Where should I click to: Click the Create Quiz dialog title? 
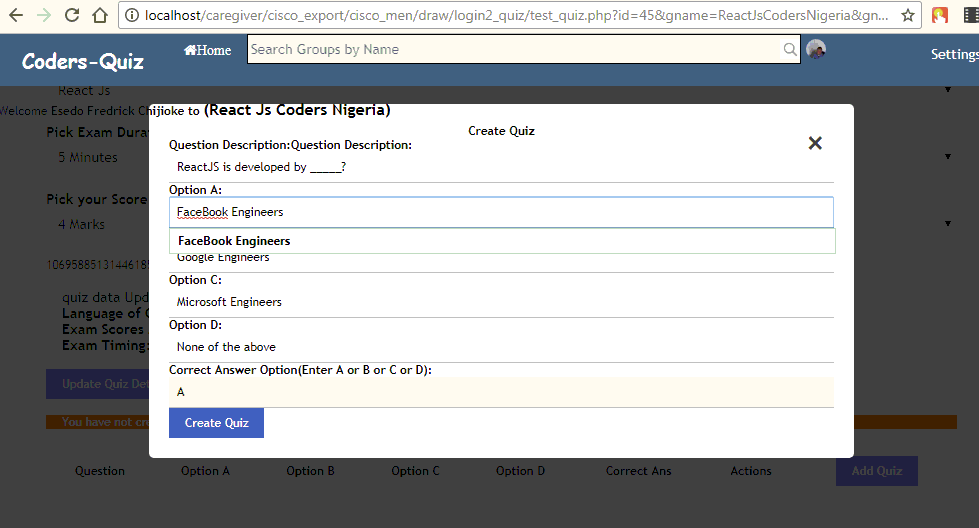pyautogui.click(x=501, y=131)
